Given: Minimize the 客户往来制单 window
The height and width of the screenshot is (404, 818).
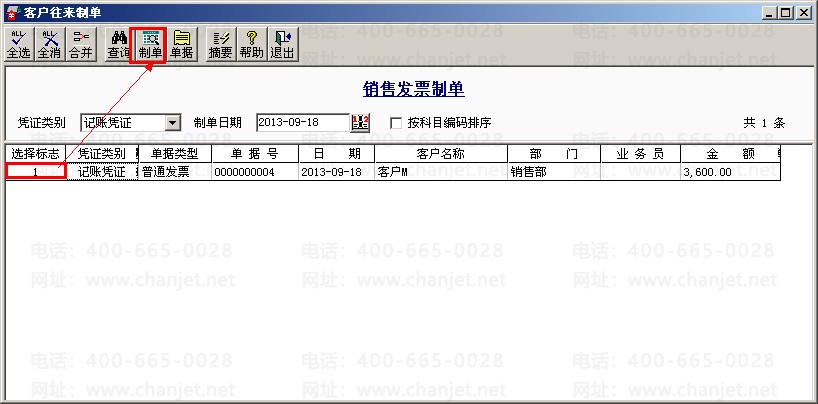Looking at the screenshot, I should click(x=768, y=13).
